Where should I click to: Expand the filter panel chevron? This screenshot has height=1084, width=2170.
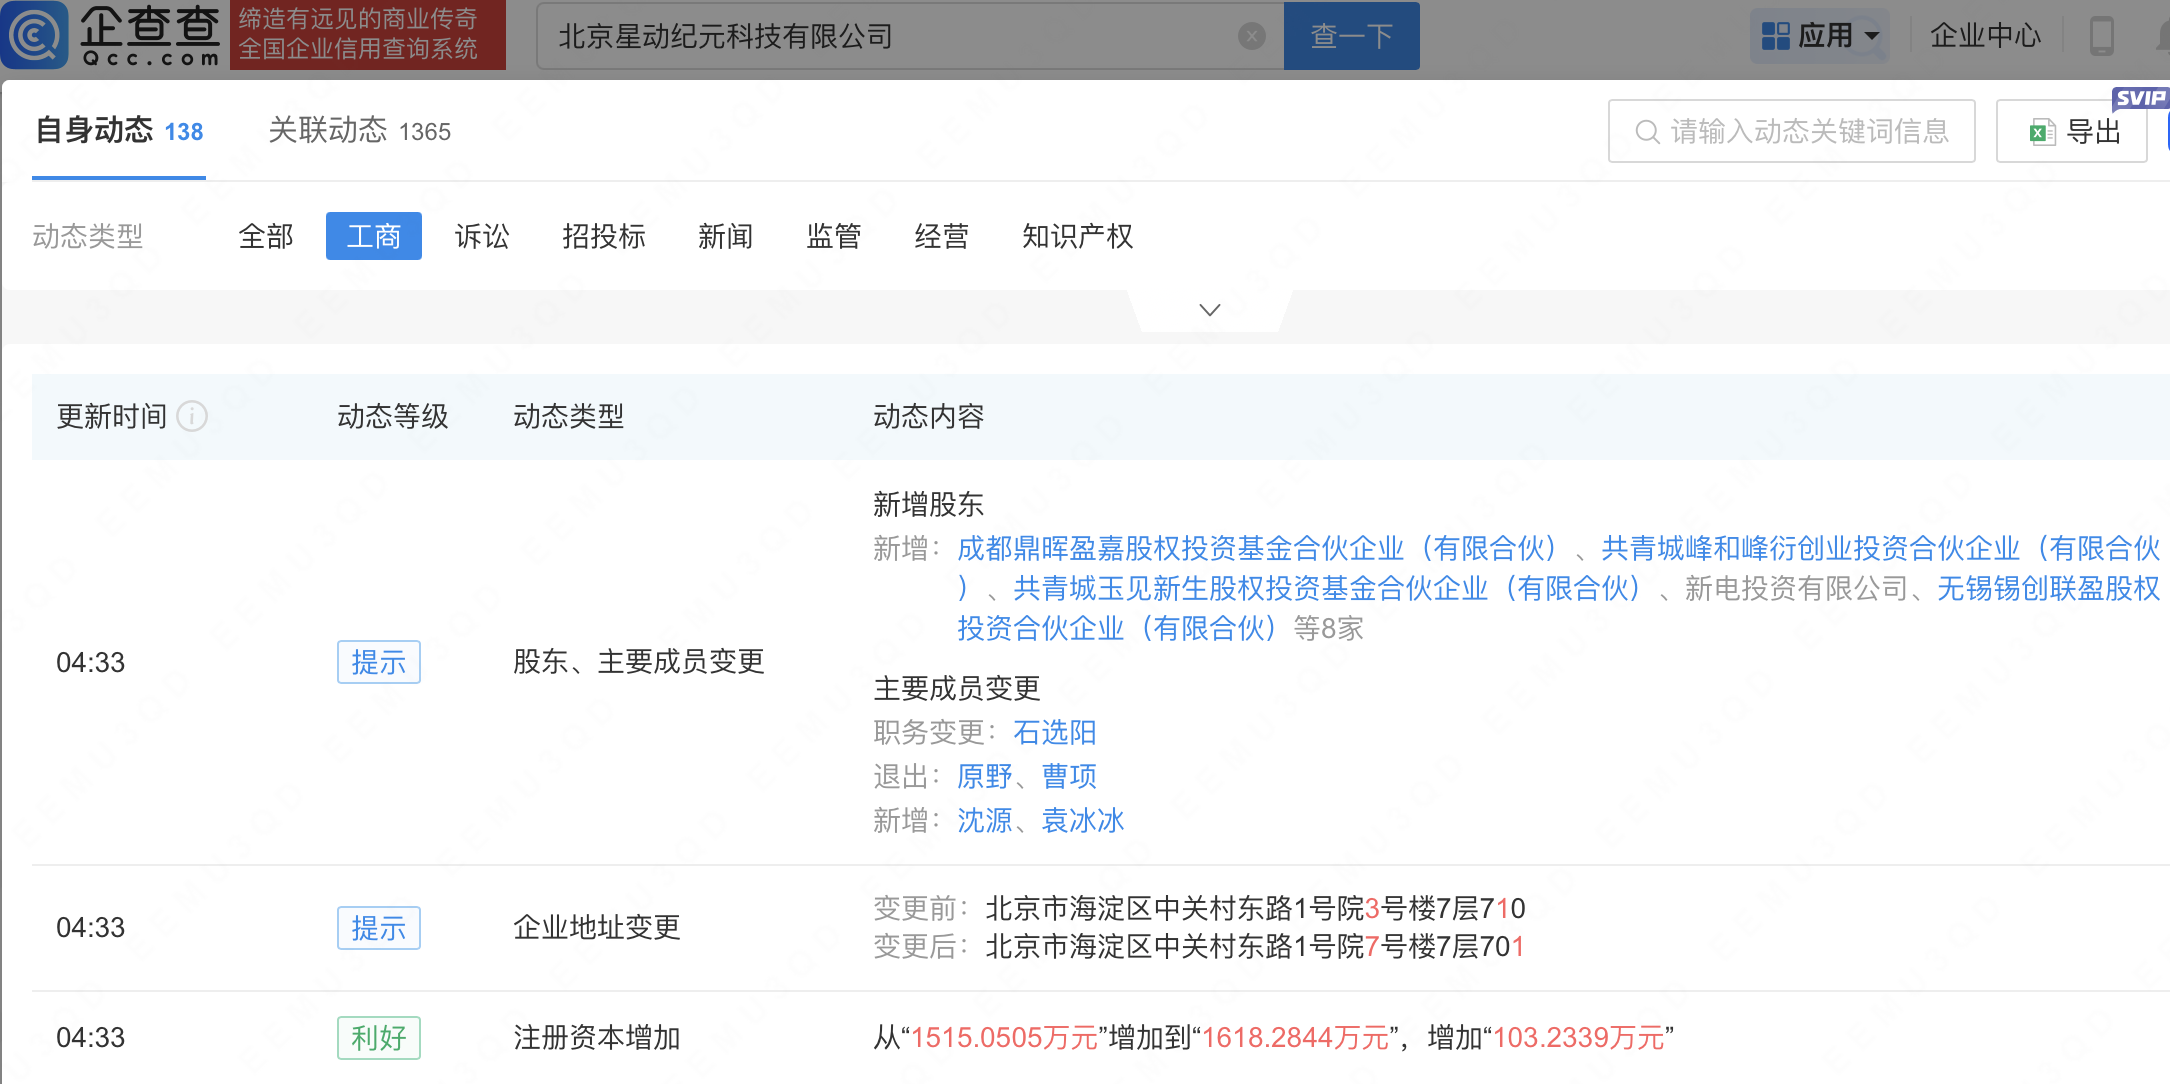[1209, 310]
